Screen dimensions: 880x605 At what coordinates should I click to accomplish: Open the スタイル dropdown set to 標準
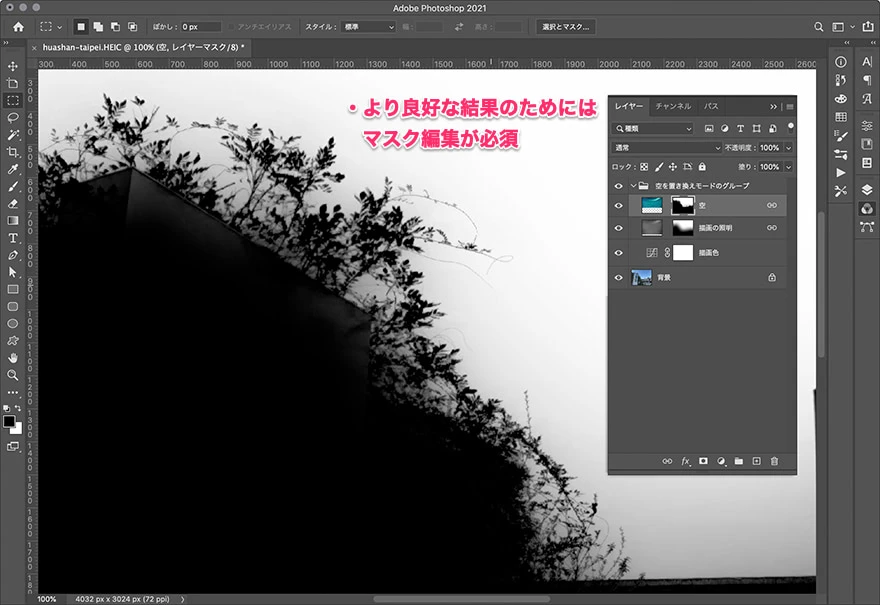click(x=367, y=27)
